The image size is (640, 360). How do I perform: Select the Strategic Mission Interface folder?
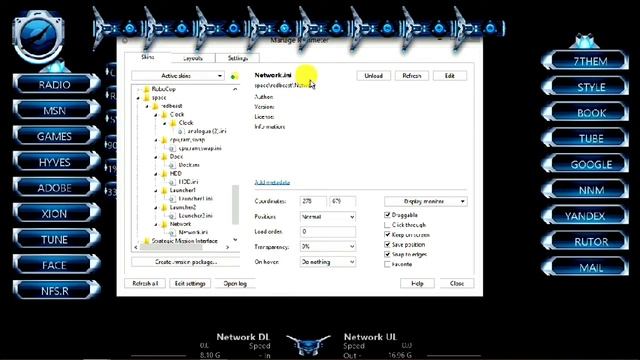[x=184, y=241]
